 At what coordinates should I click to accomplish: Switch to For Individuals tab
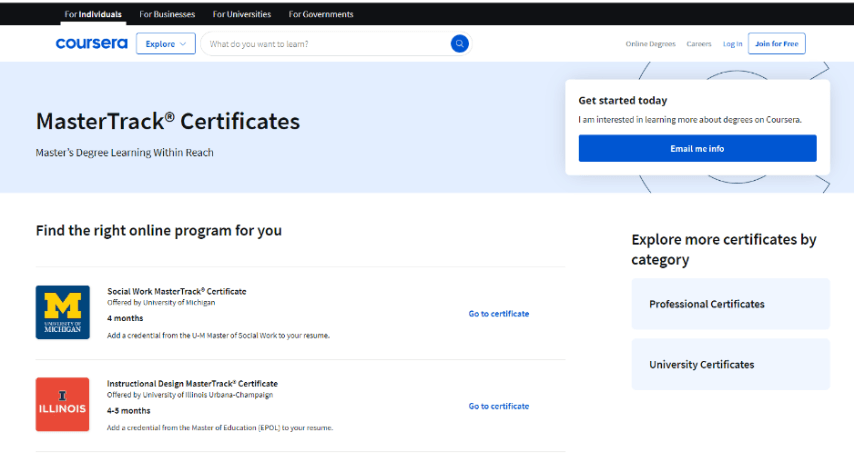pos(93,14)
